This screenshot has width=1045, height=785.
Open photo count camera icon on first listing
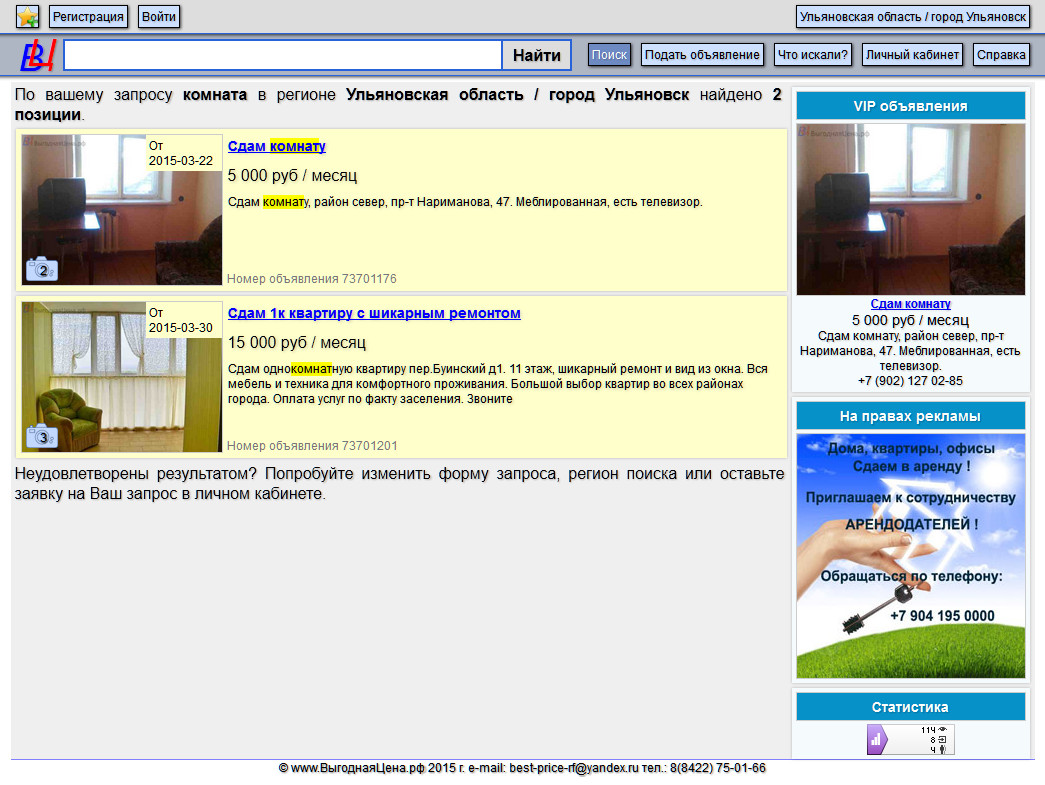(x=42, y=269)
